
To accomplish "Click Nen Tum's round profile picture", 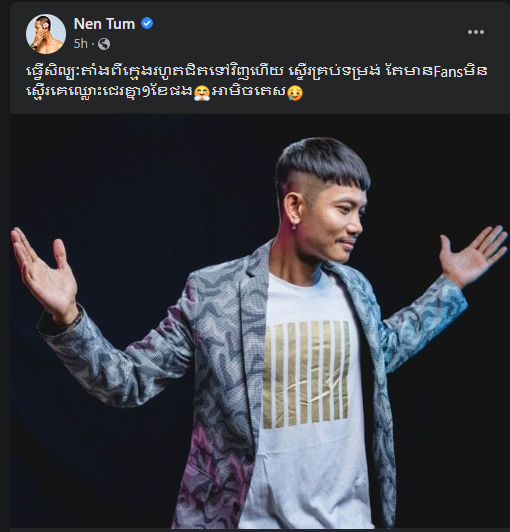I will tap(46, 34).
